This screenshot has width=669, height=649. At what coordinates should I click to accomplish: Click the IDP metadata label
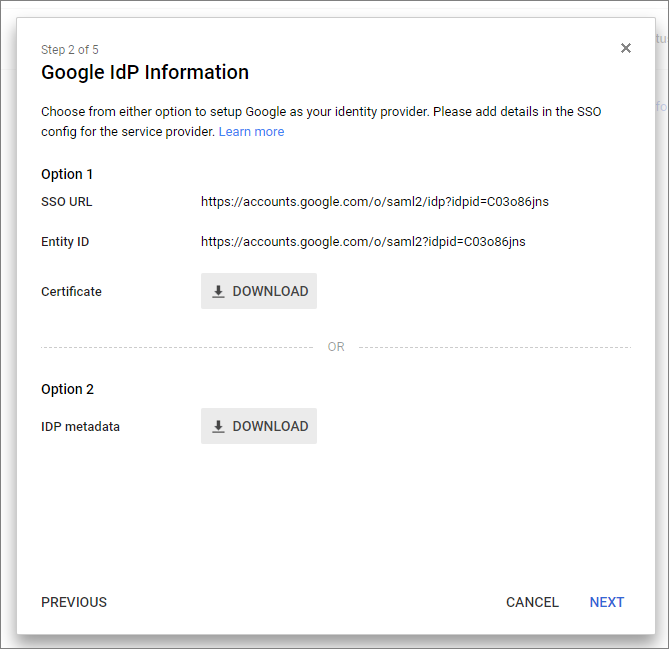tap(80, 426)
